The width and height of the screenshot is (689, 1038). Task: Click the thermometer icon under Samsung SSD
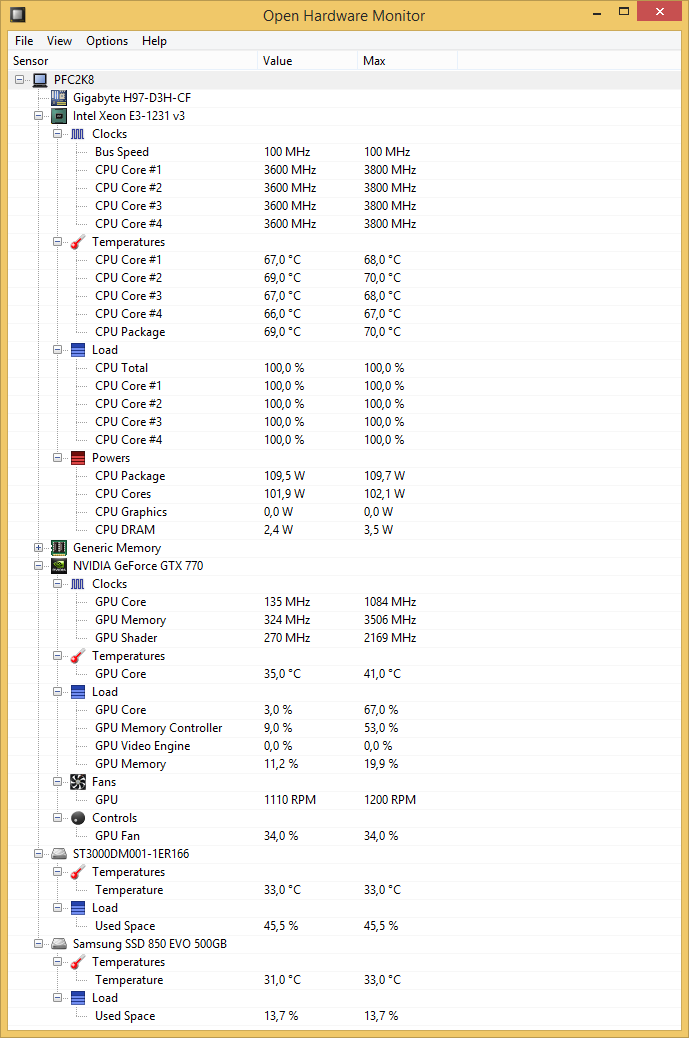tap(77, 963)
